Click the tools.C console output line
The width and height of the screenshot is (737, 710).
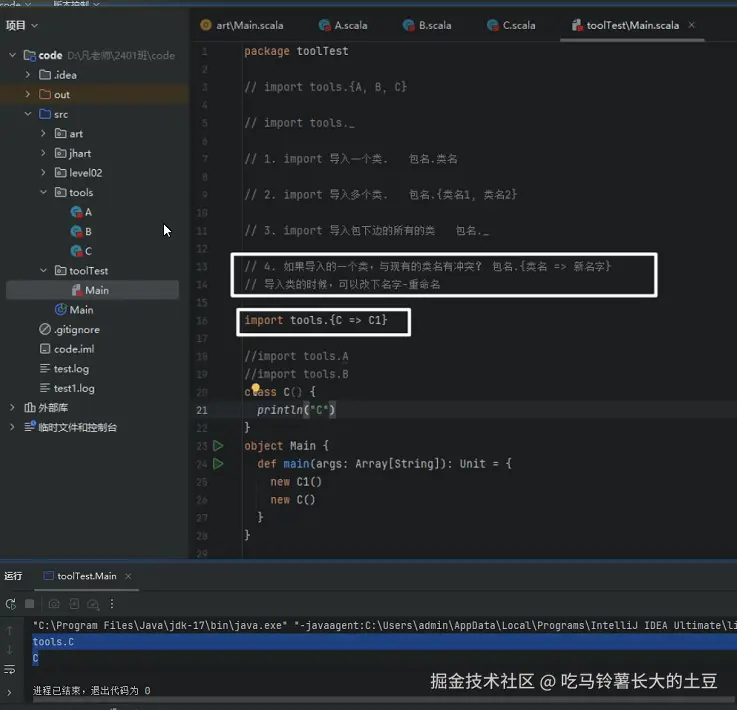click(53, 642)
